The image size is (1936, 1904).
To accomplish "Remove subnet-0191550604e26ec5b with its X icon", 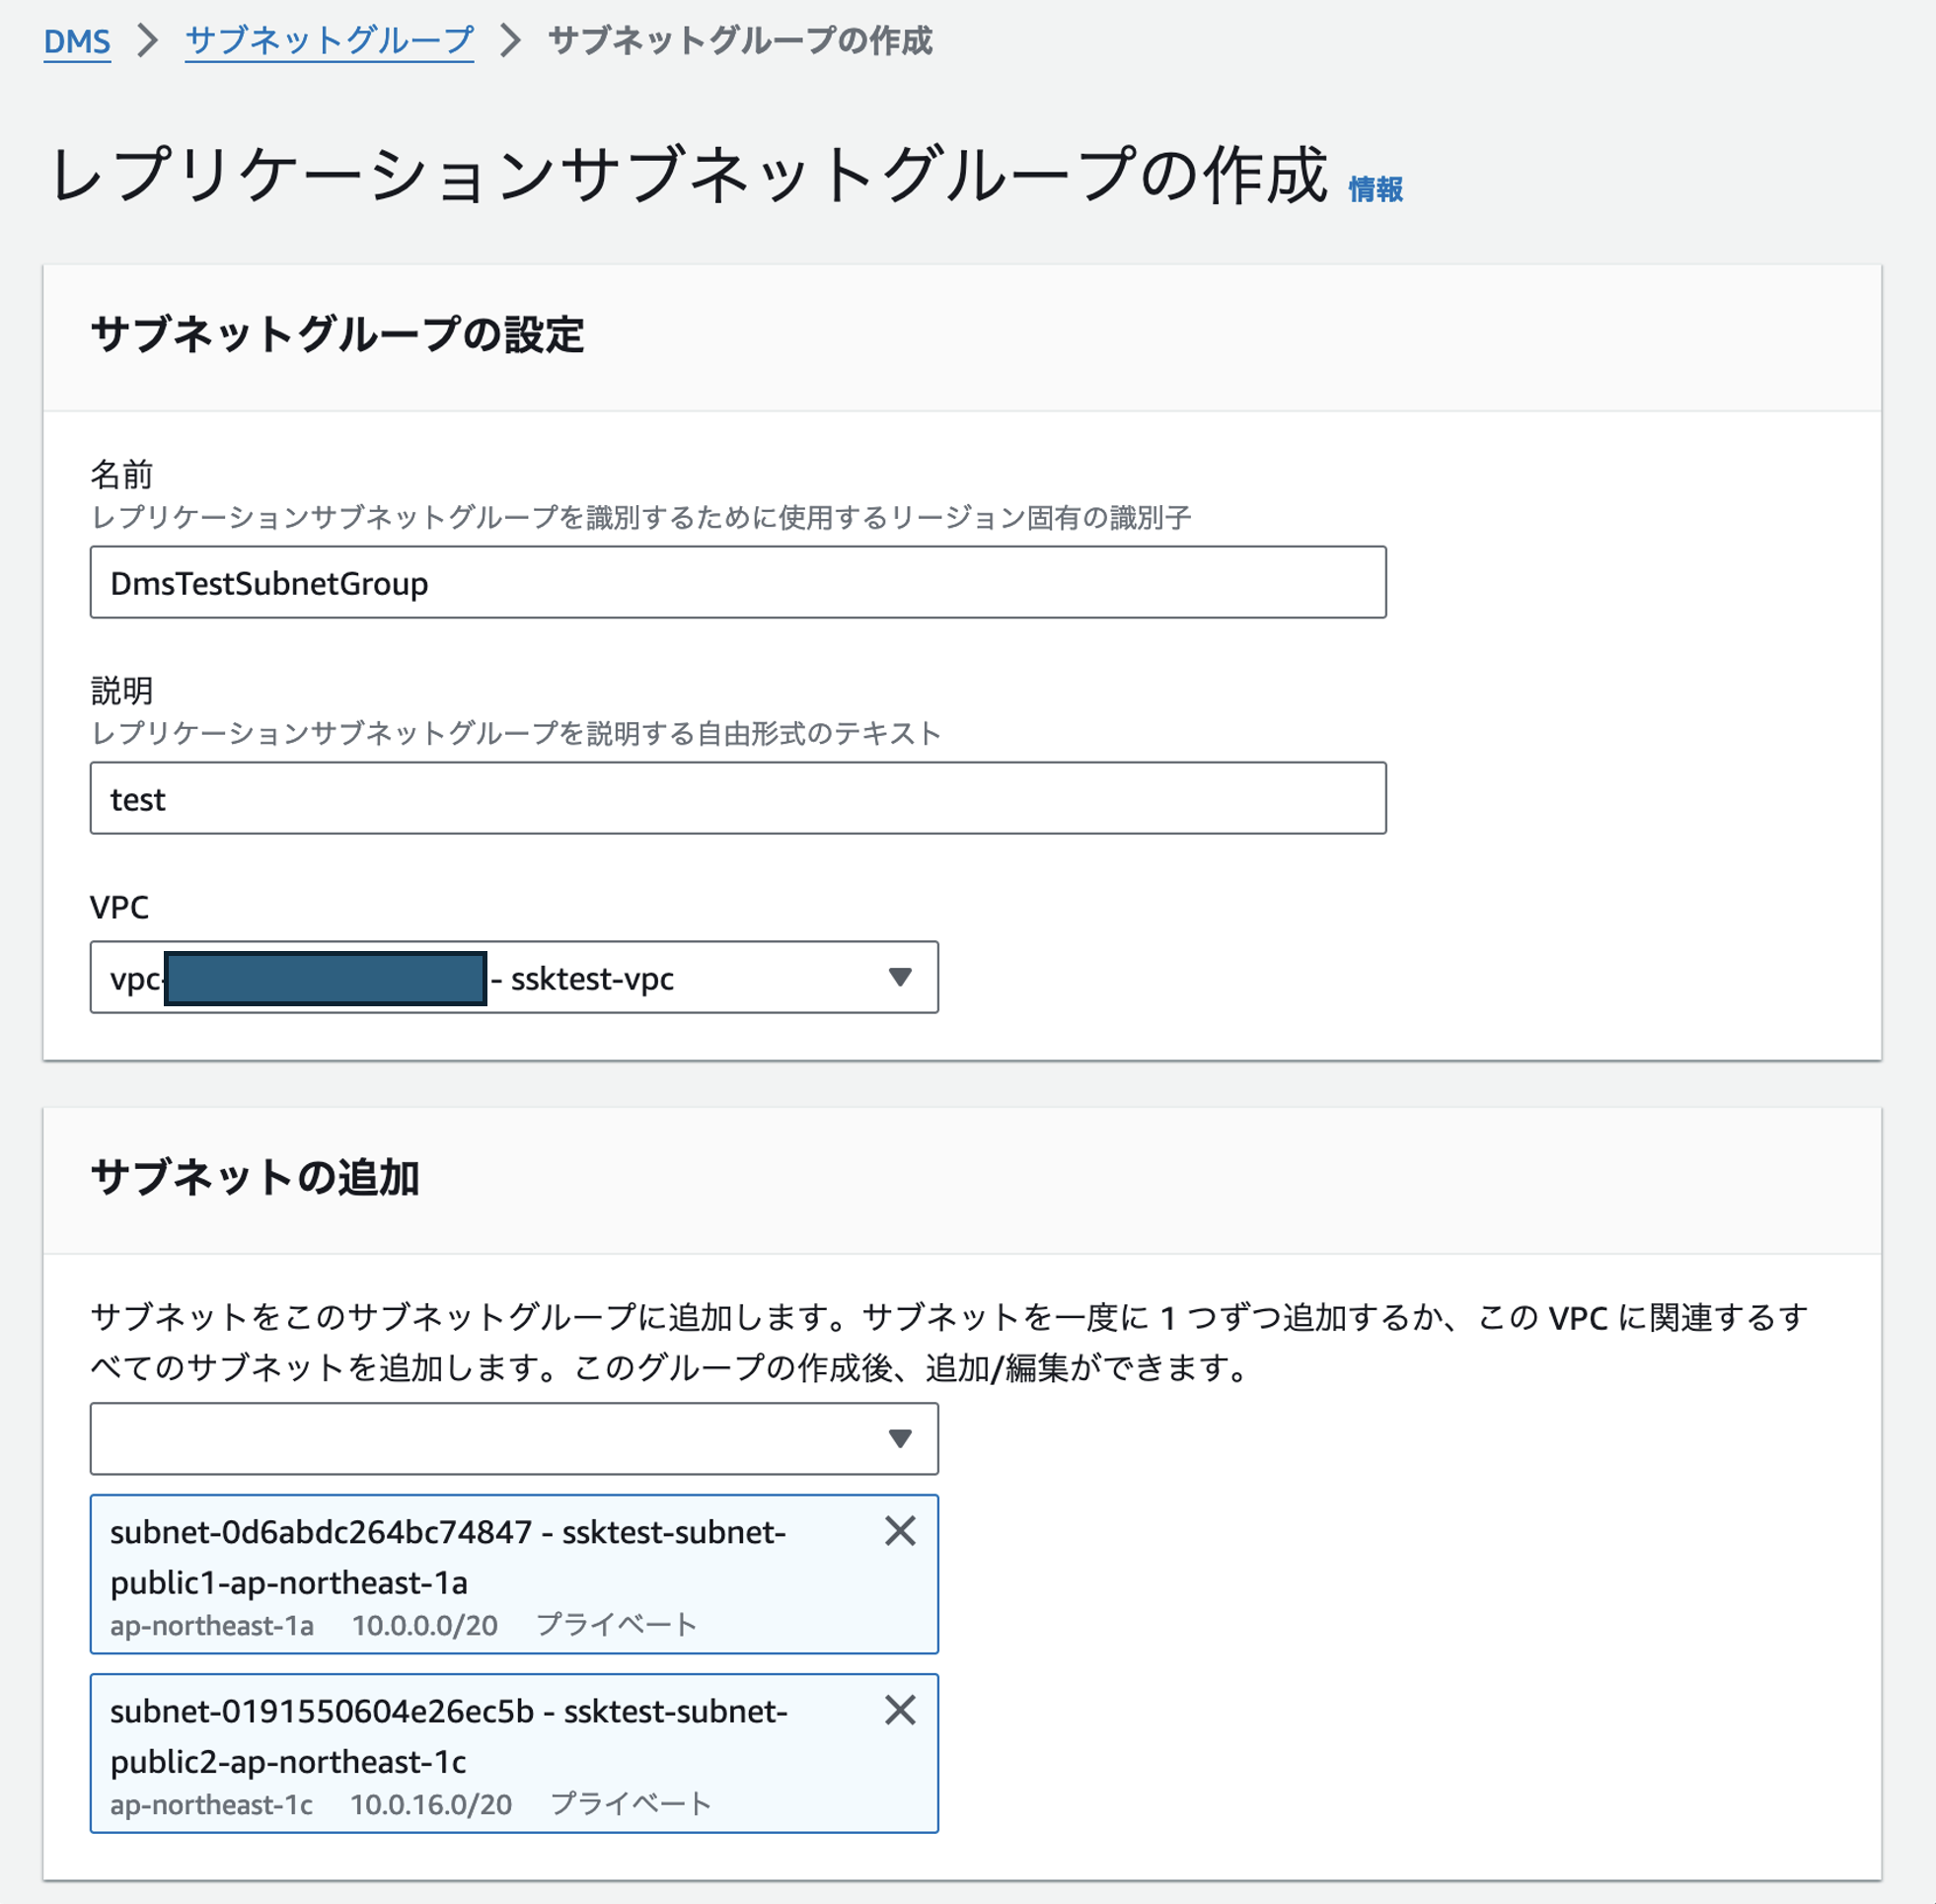I will [900, 1709].
